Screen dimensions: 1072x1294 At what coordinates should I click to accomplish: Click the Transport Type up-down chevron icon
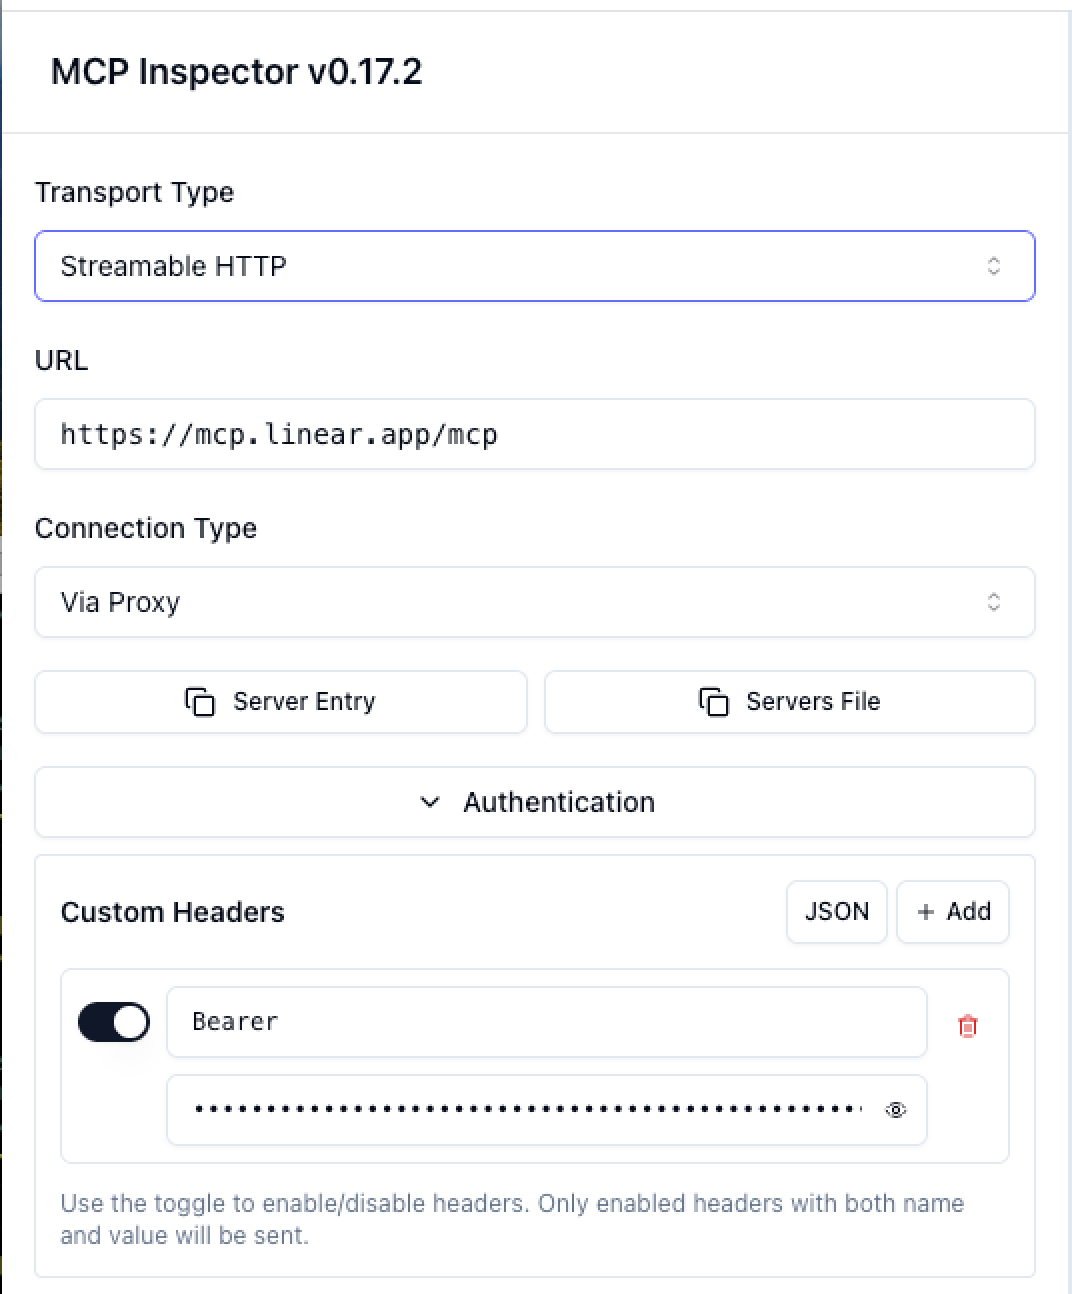[x=993, y=266]
